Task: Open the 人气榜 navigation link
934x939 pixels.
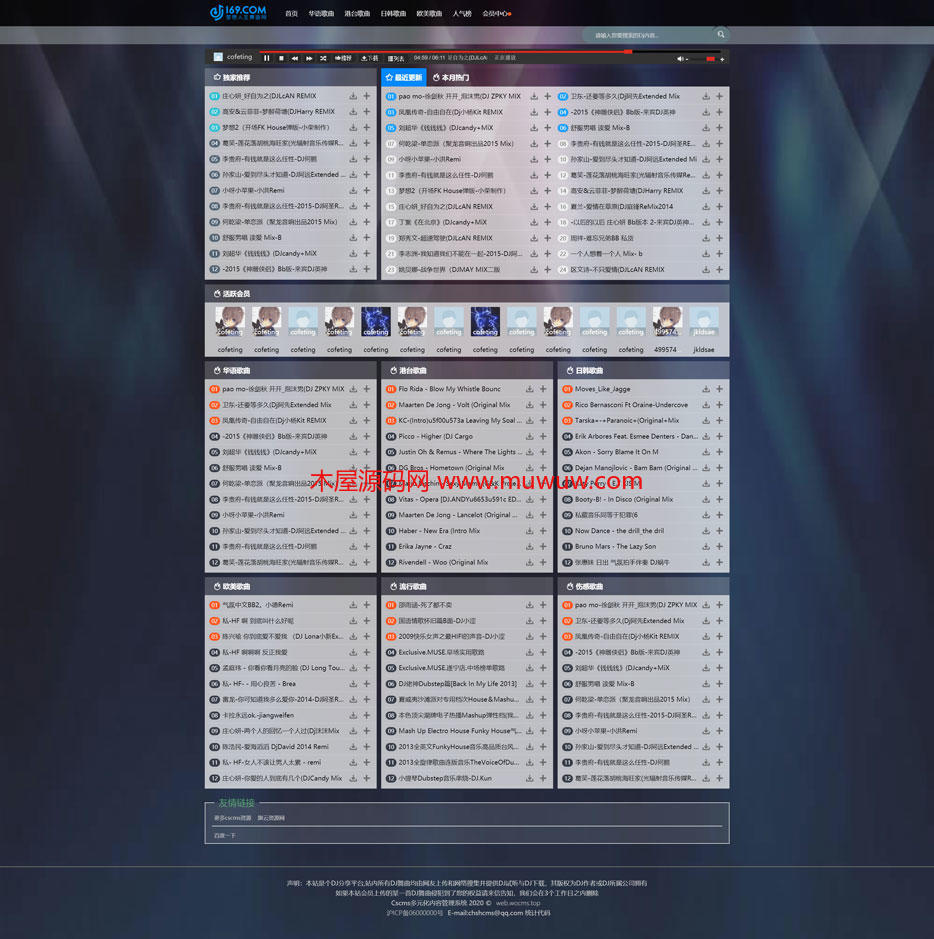Action: coord(462,14)
